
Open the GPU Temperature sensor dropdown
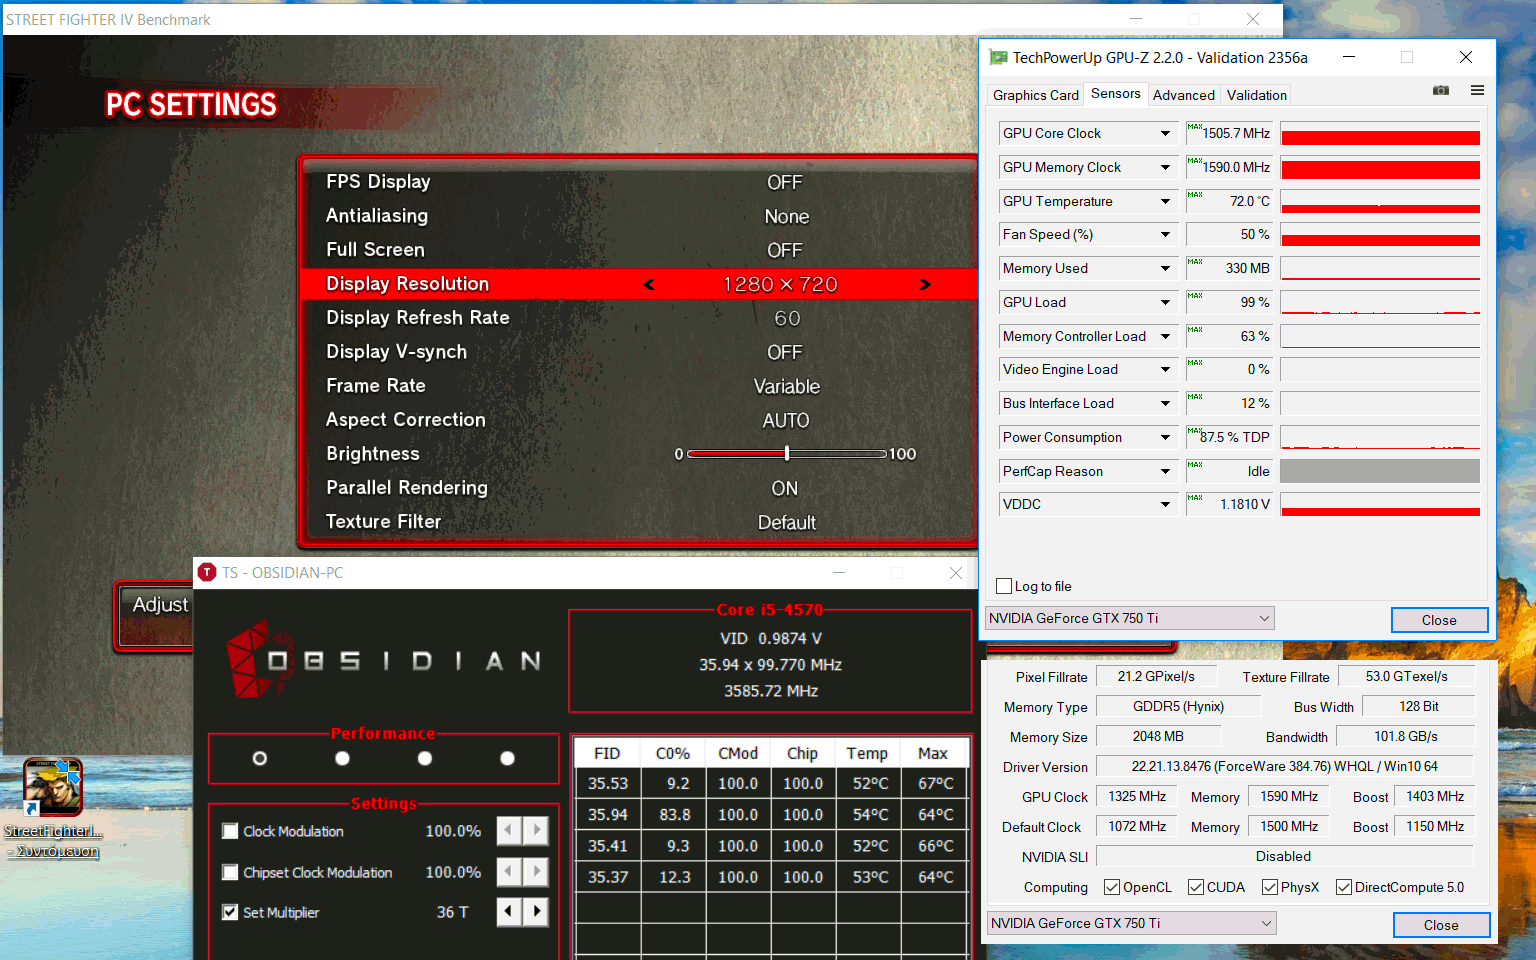(1165, 202)
